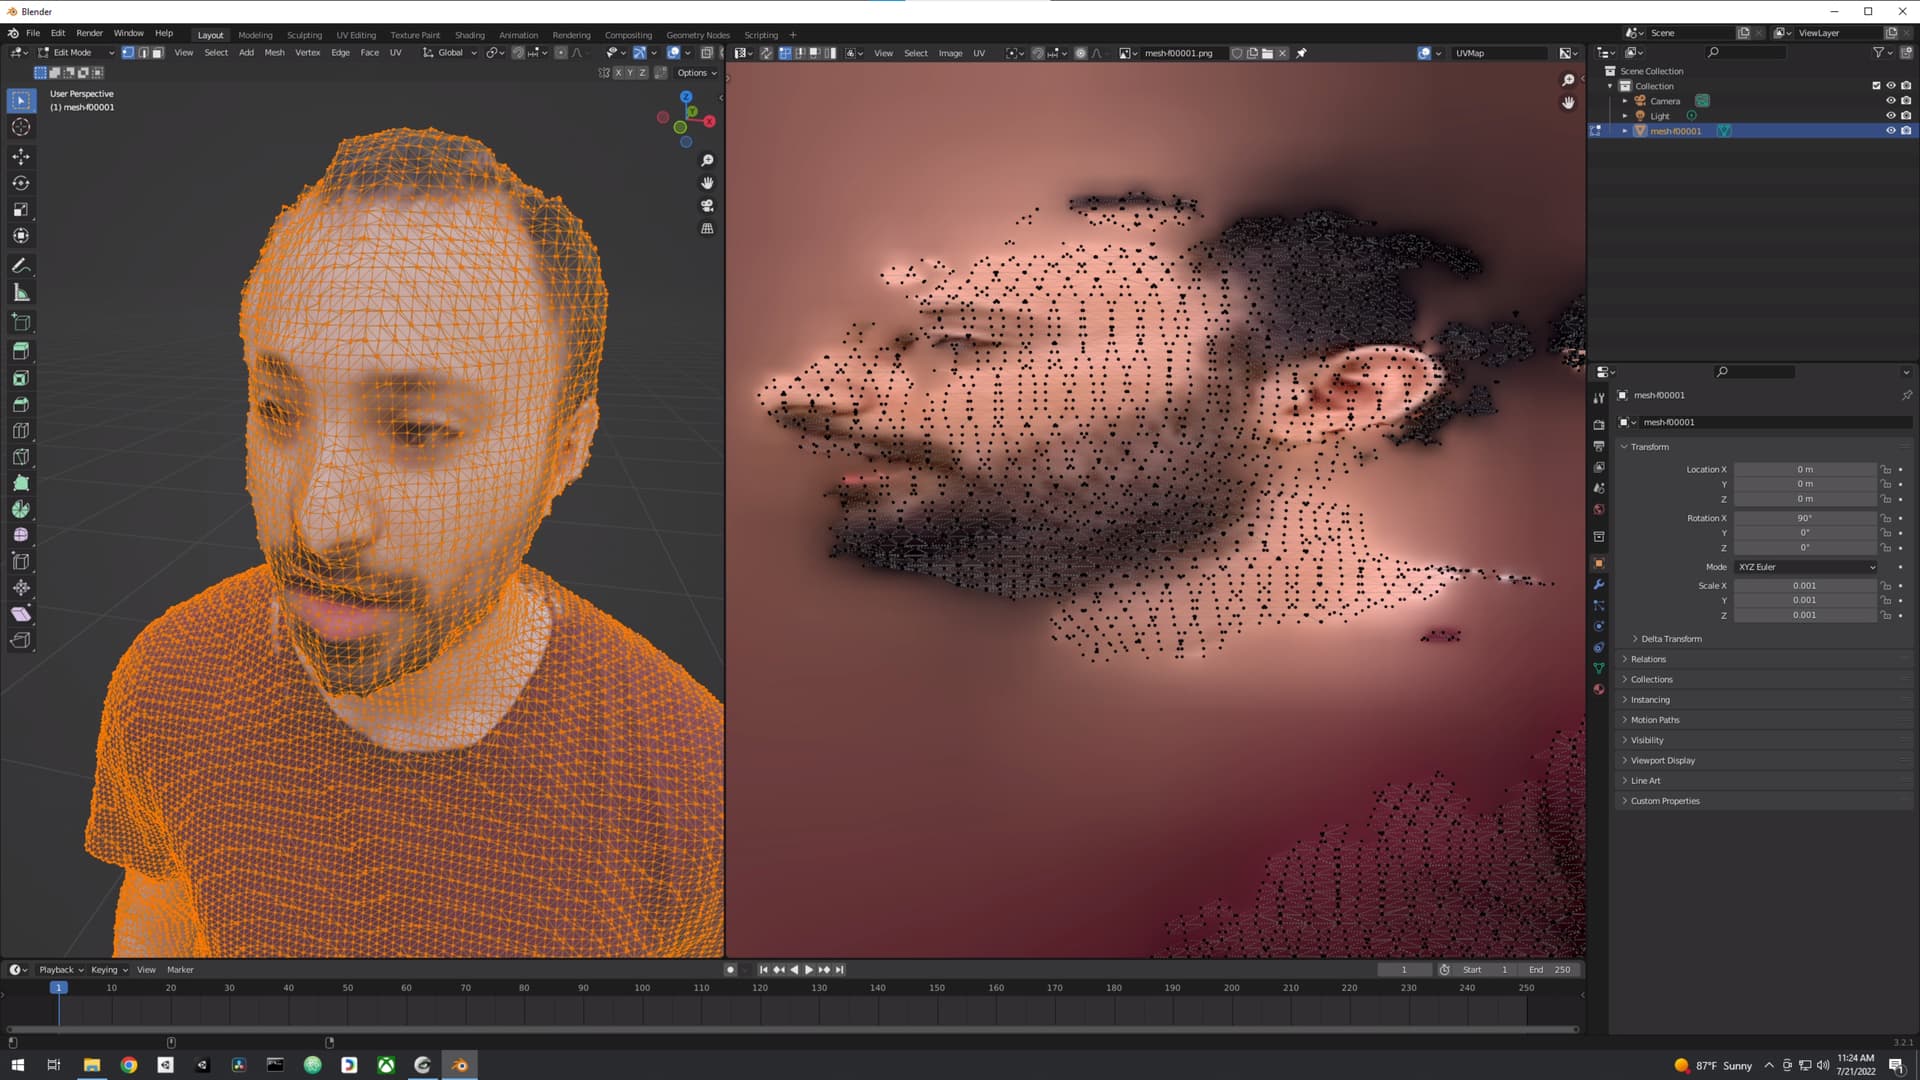Open the Render menu
Viewport: 1920px width, 1080px height.
coord(89,33)
